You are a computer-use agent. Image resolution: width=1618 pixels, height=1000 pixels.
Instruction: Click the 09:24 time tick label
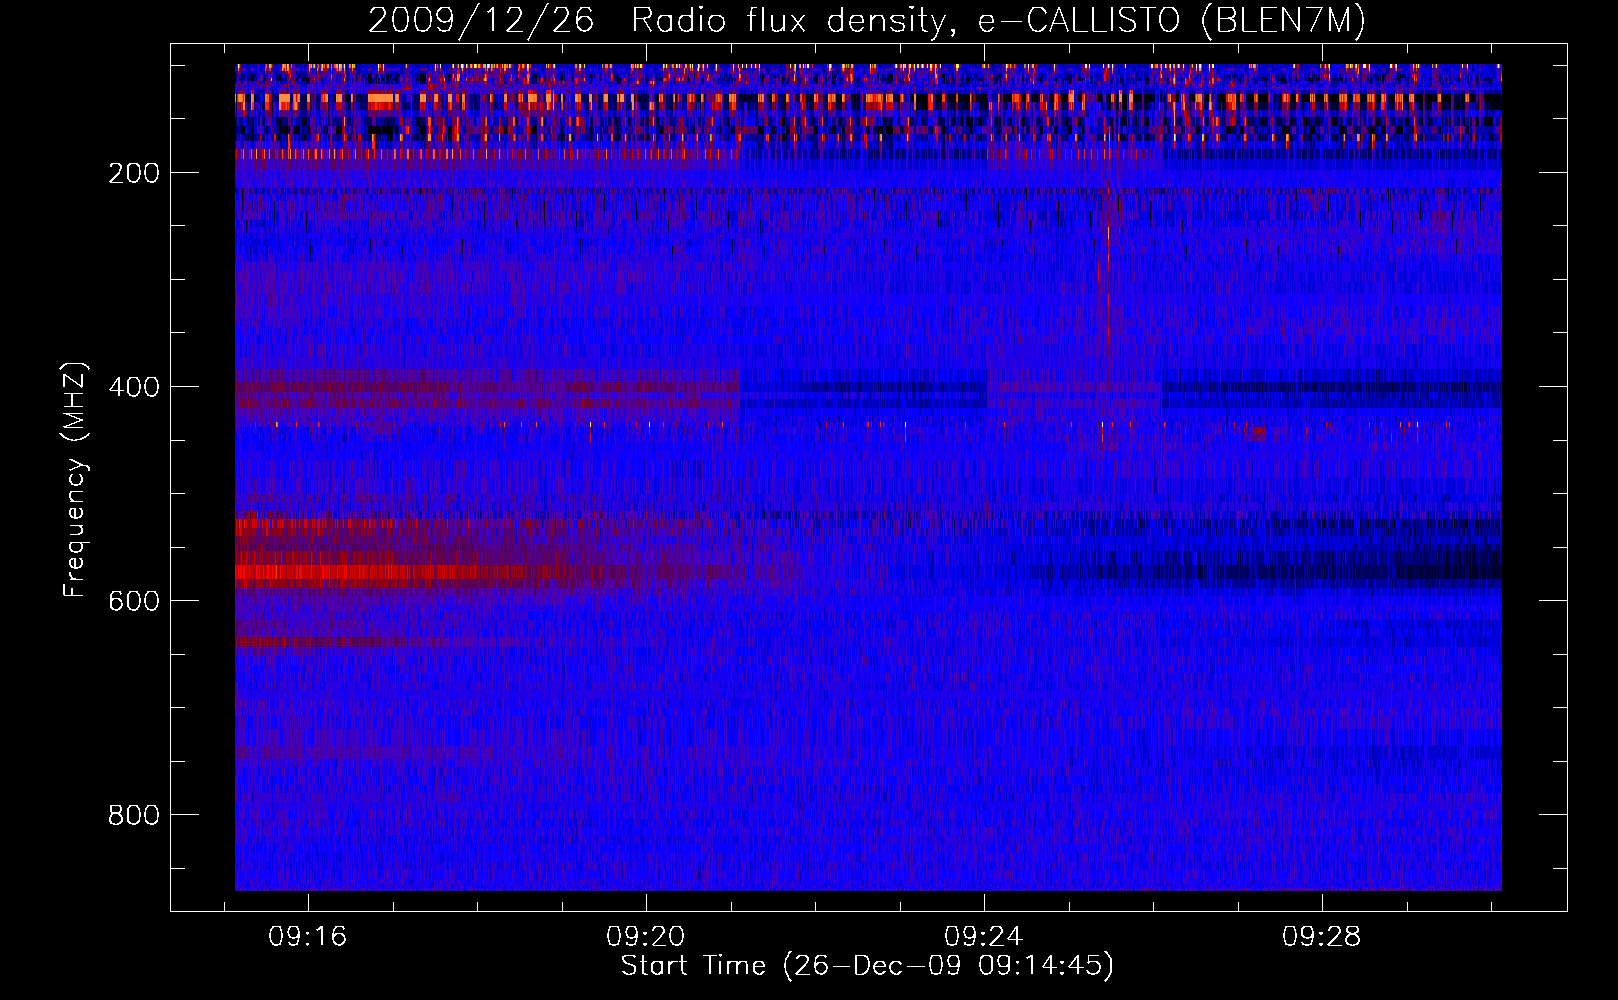coord(984,936)
